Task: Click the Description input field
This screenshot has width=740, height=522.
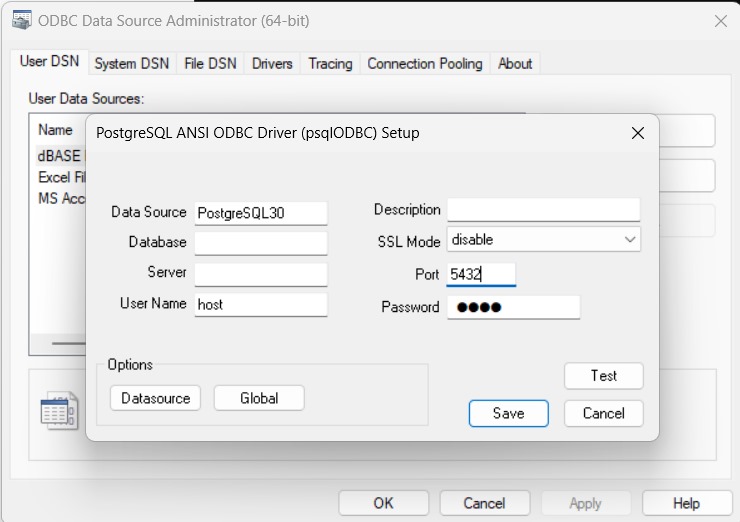Action: click(x=544, y=210)
